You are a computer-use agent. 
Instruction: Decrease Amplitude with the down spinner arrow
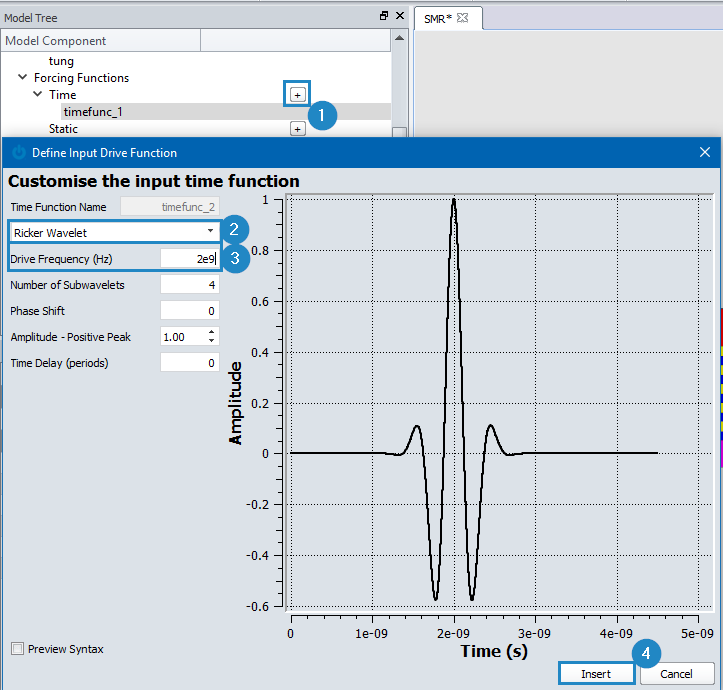pos(211,341)
